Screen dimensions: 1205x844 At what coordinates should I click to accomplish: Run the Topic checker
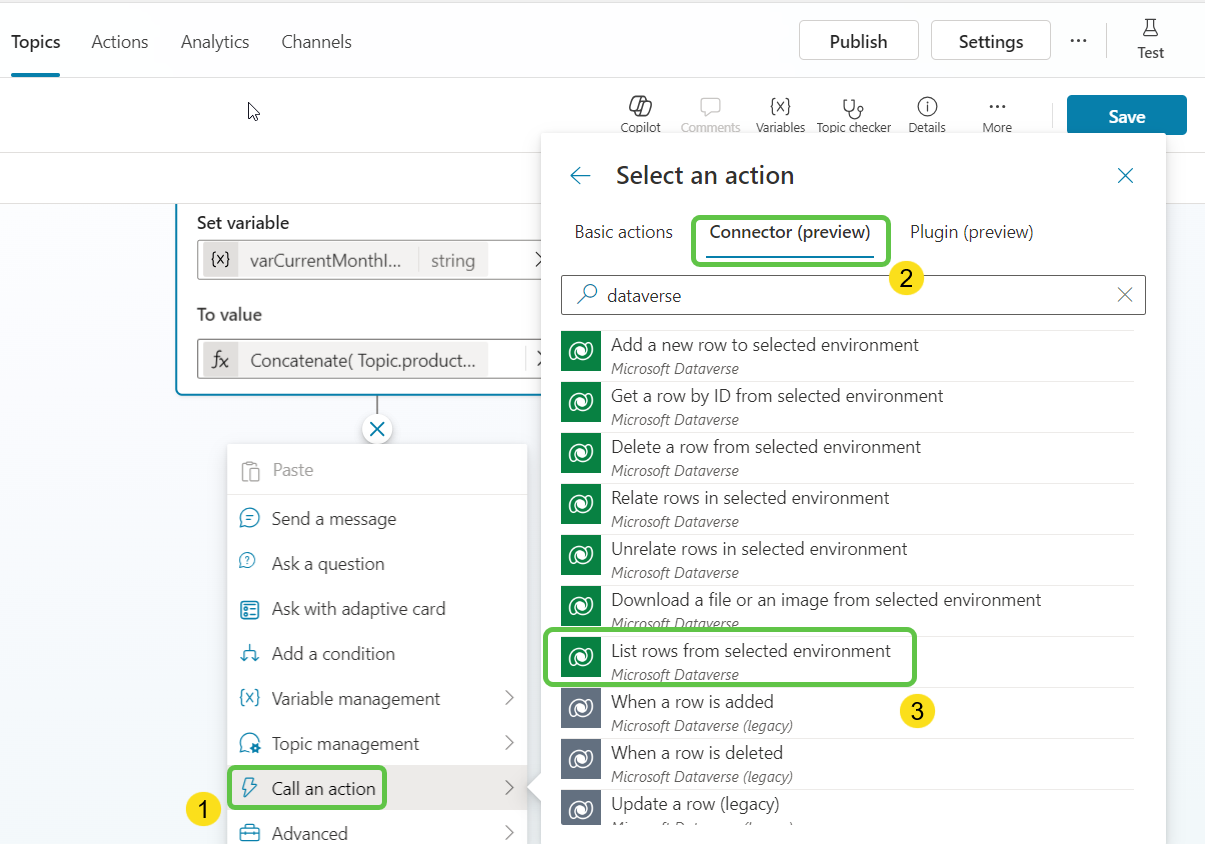[x=853, y=113]
